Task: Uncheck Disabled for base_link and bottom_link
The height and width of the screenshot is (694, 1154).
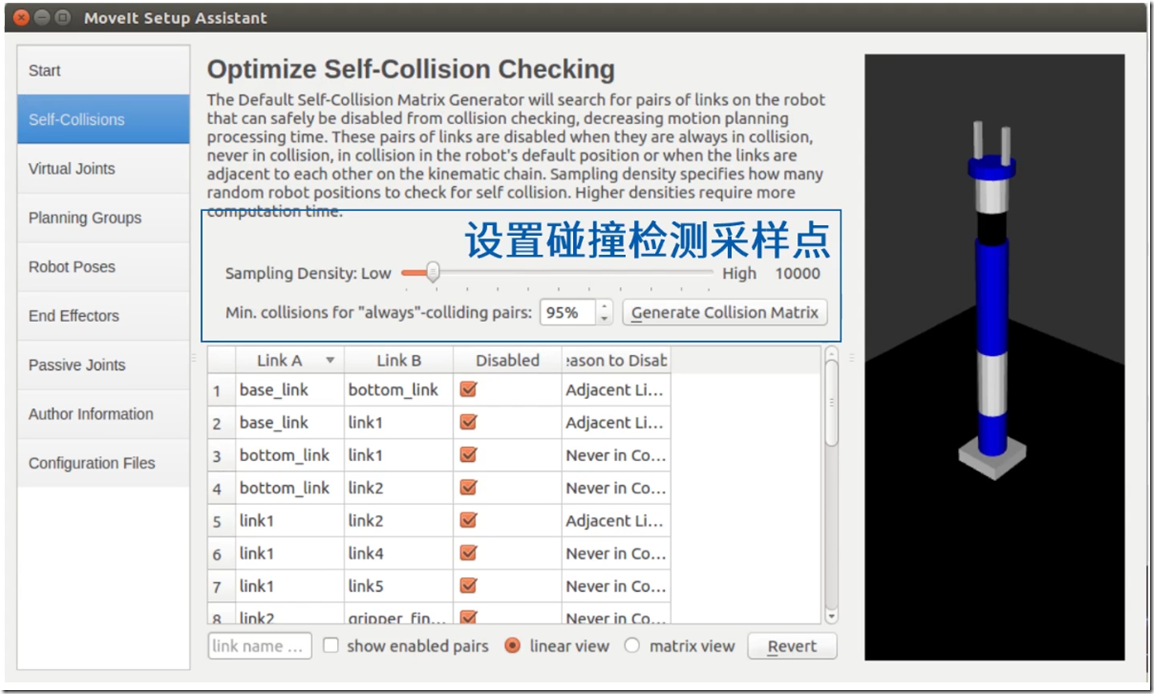Action: [x=468, y=389]
